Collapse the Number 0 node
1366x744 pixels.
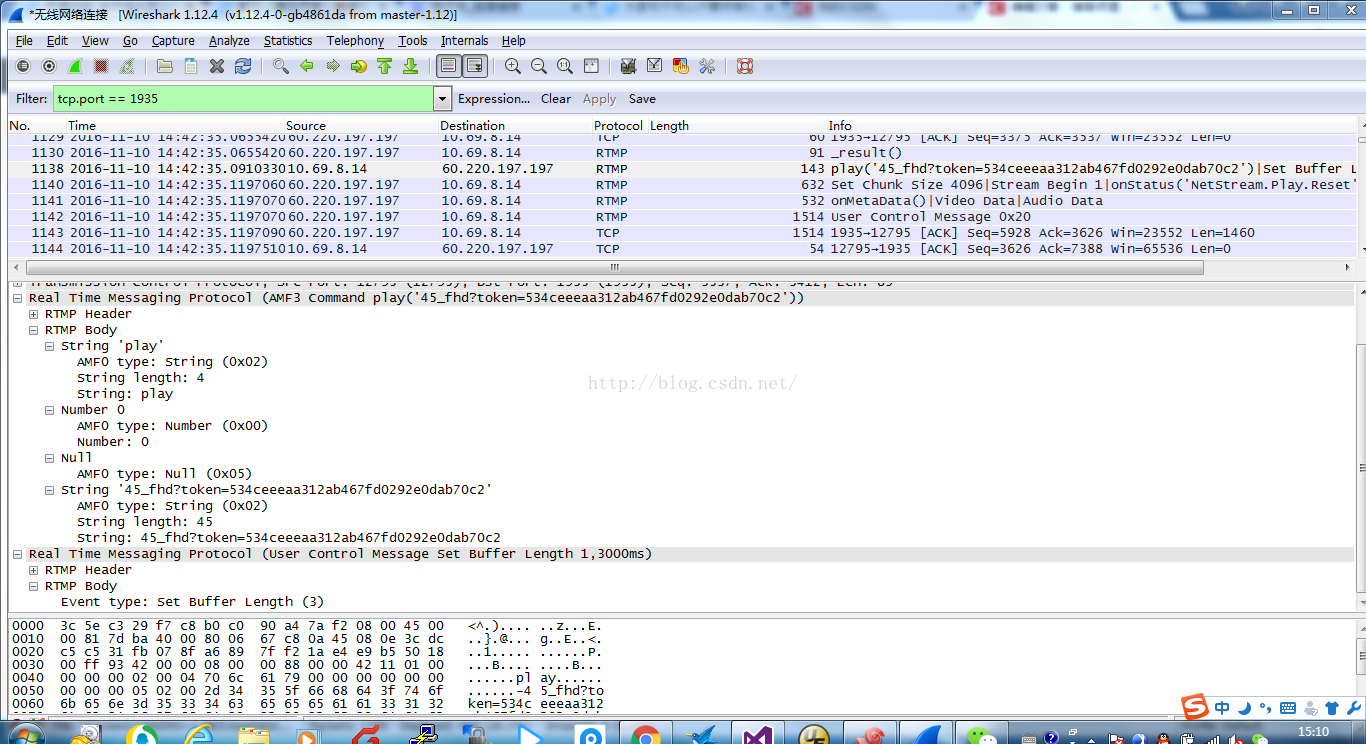coord(50,410)
